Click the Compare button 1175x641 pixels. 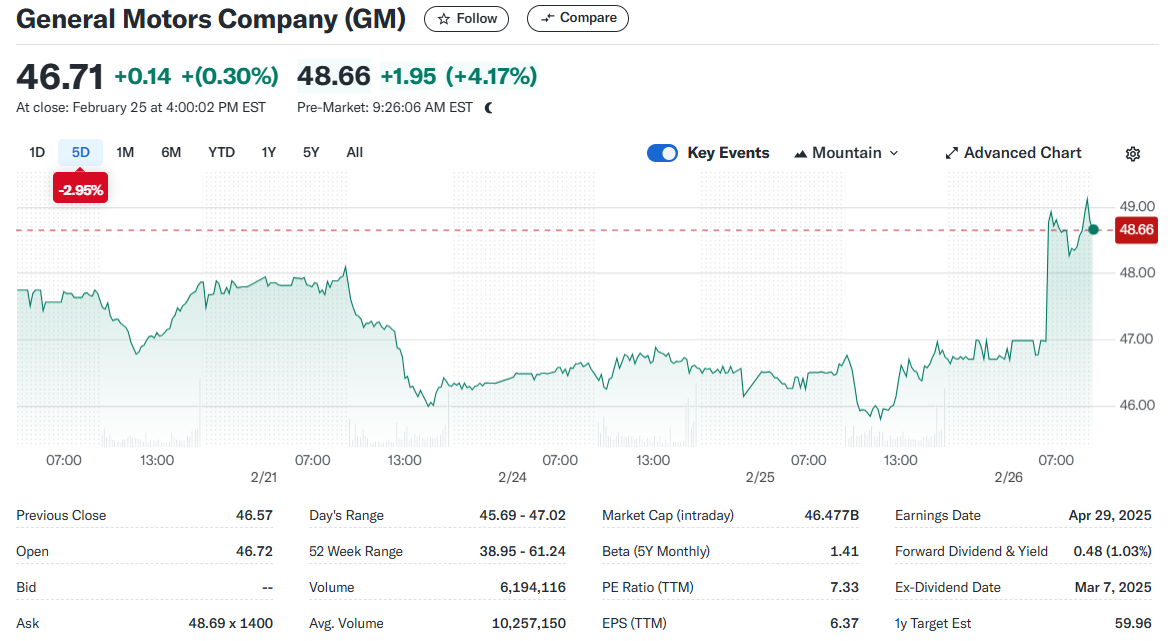coord(578,18)
